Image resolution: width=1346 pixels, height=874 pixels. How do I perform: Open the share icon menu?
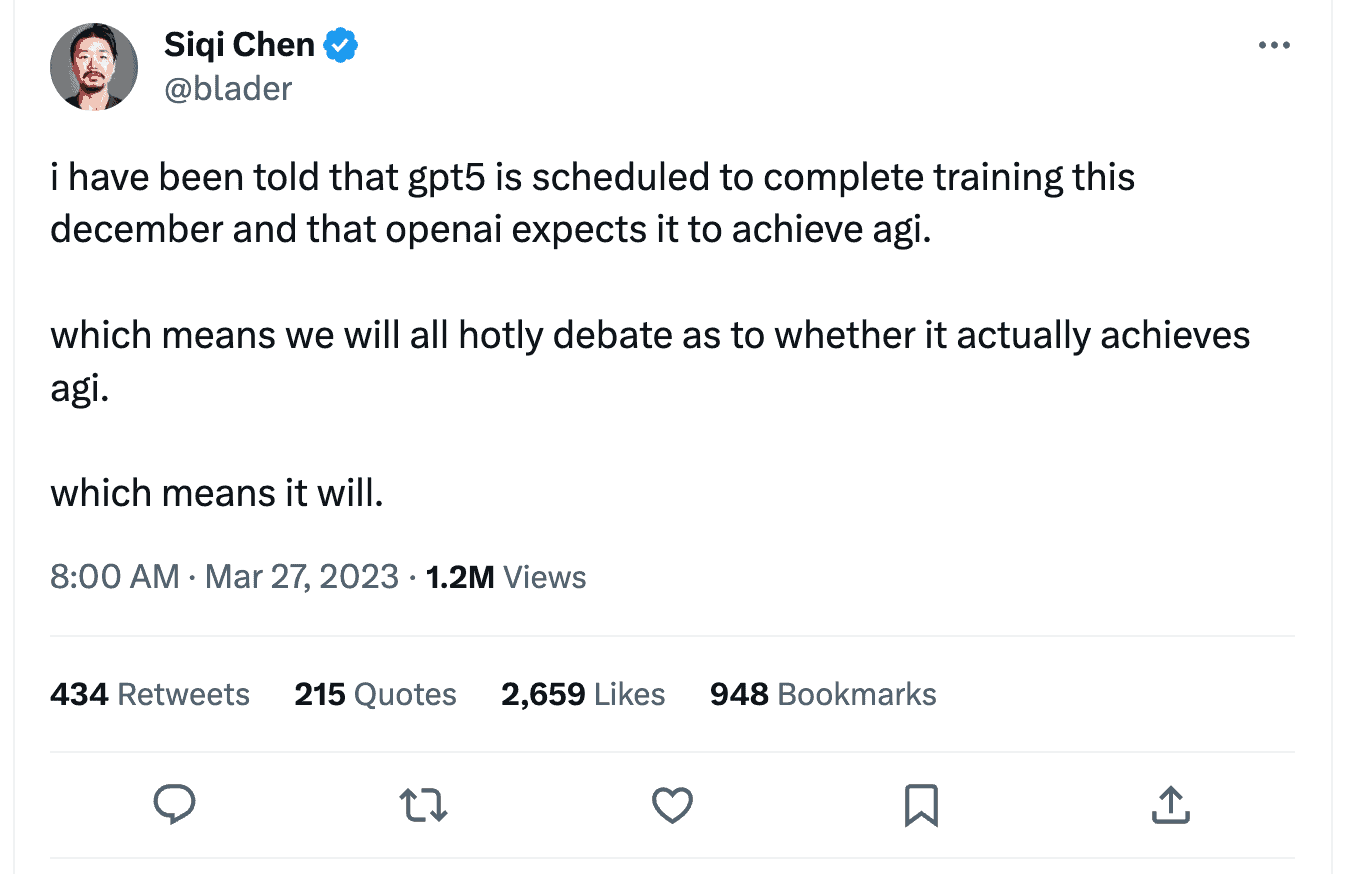[x=1170, y=804]
